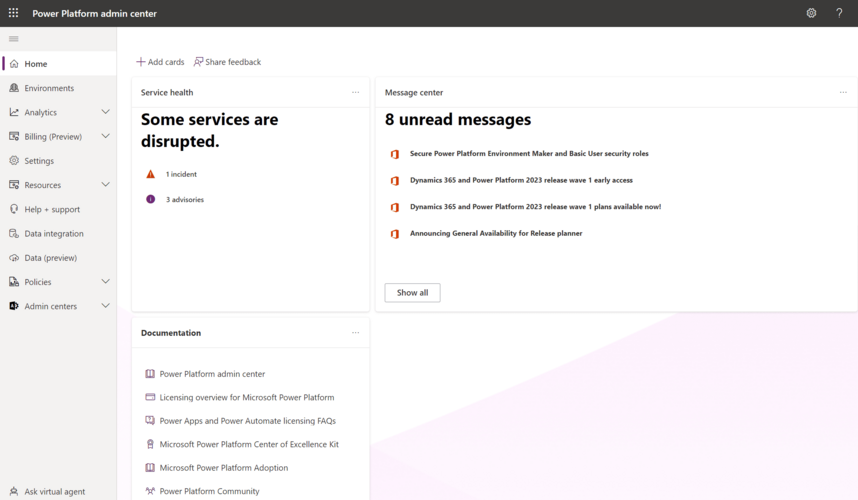Click the help question mark icon
Screen dimensions: 858x500
[839, 13]
